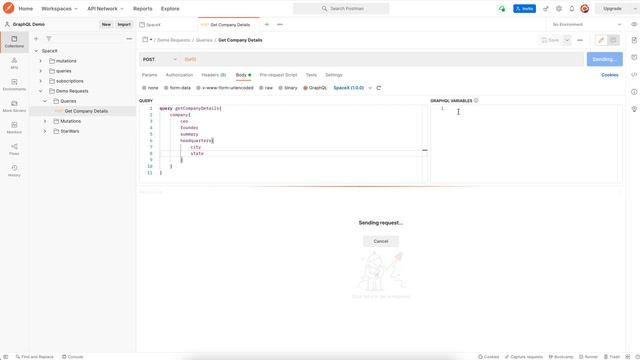640x360 pixels.
Task: Open the Environments sidebar panel
Action: click(14, 85)
